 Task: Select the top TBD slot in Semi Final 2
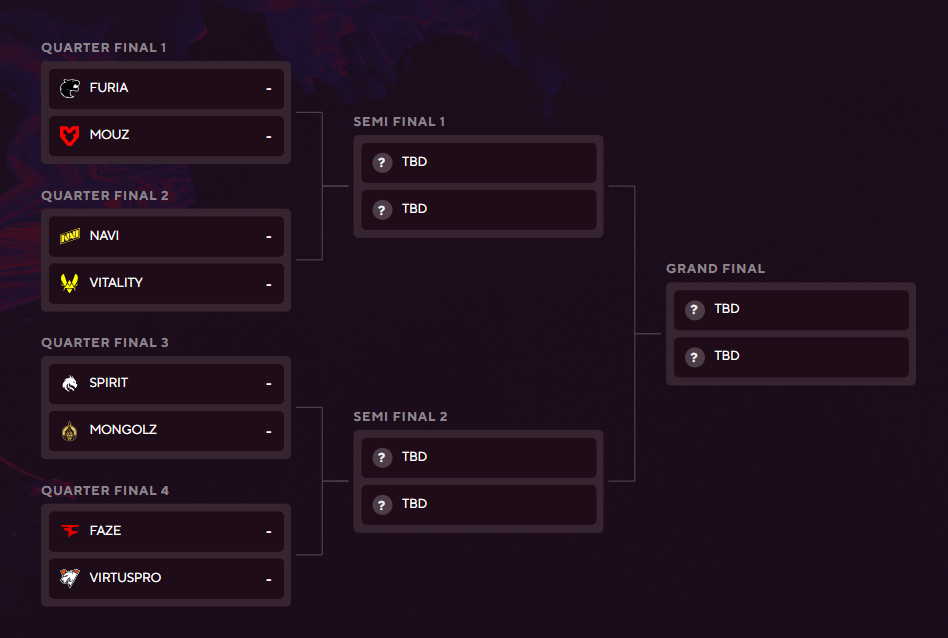point(479,458)
